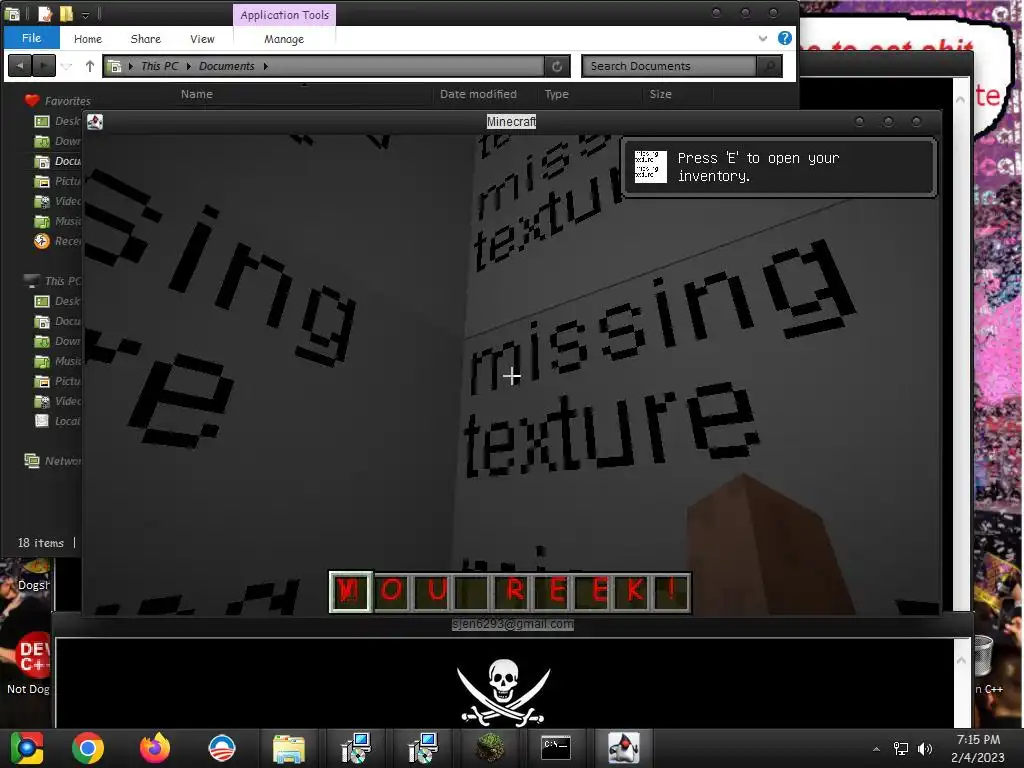The image size is (1024, 768).
Task: Open the volume control in the tray
Action: pyautogui.click(x=925, y=749)
